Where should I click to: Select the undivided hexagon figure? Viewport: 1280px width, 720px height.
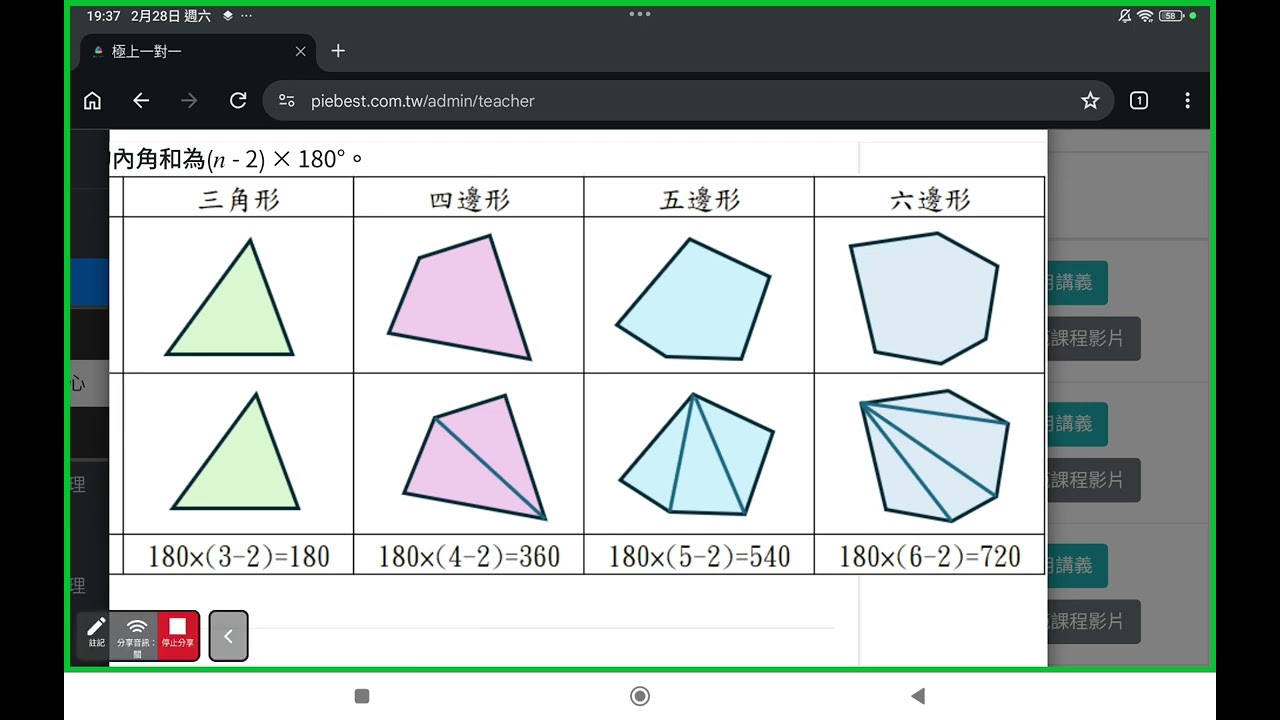(x=924, y=298)
